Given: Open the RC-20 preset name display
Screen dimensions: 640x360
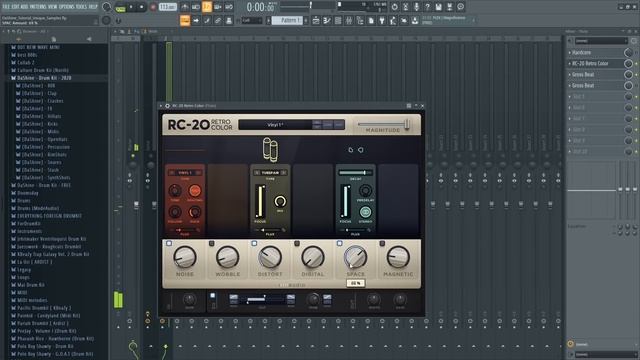Looking at the screenshot, I should coord(276,125).
